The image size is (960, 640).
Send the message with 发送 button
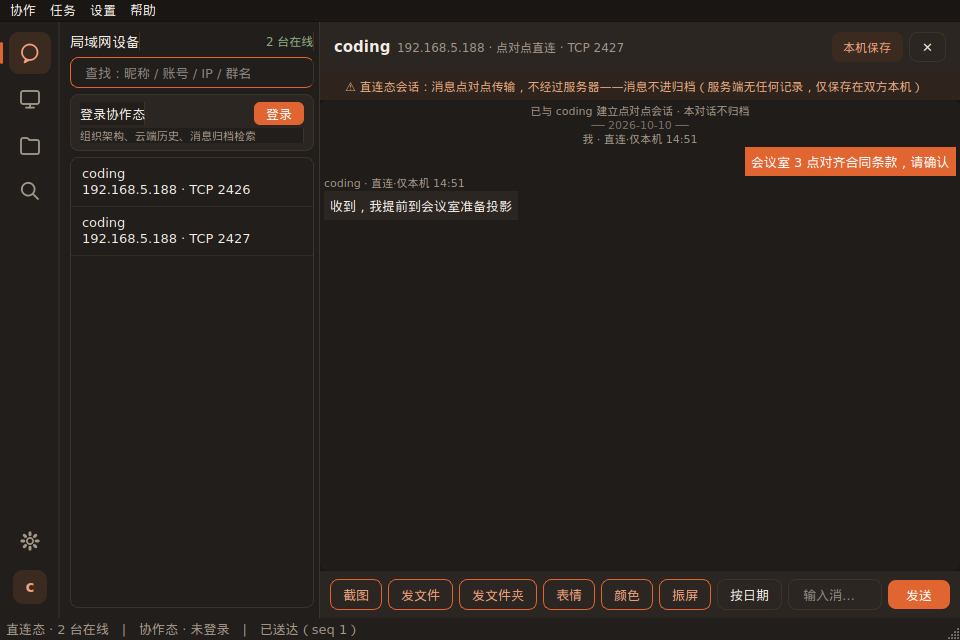click(x=918, y=595)
